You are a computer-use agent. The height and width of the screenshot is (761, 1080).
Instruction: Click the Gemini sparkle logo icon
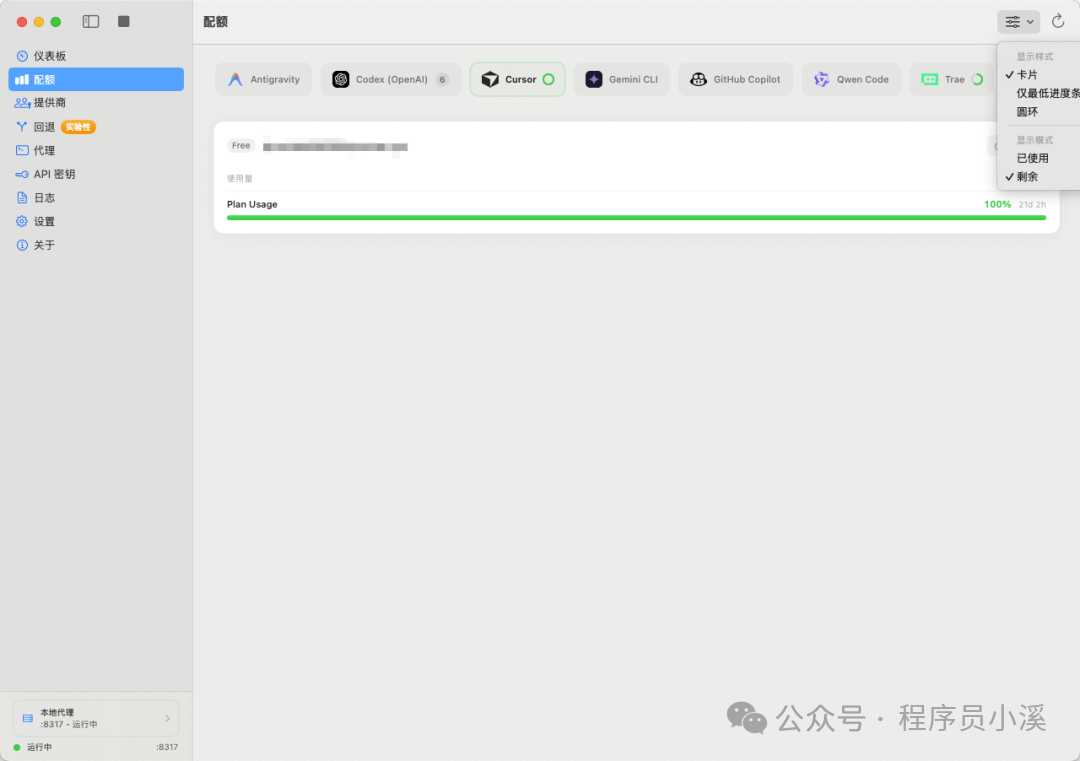pyautogui.click(x=594, y=79)
